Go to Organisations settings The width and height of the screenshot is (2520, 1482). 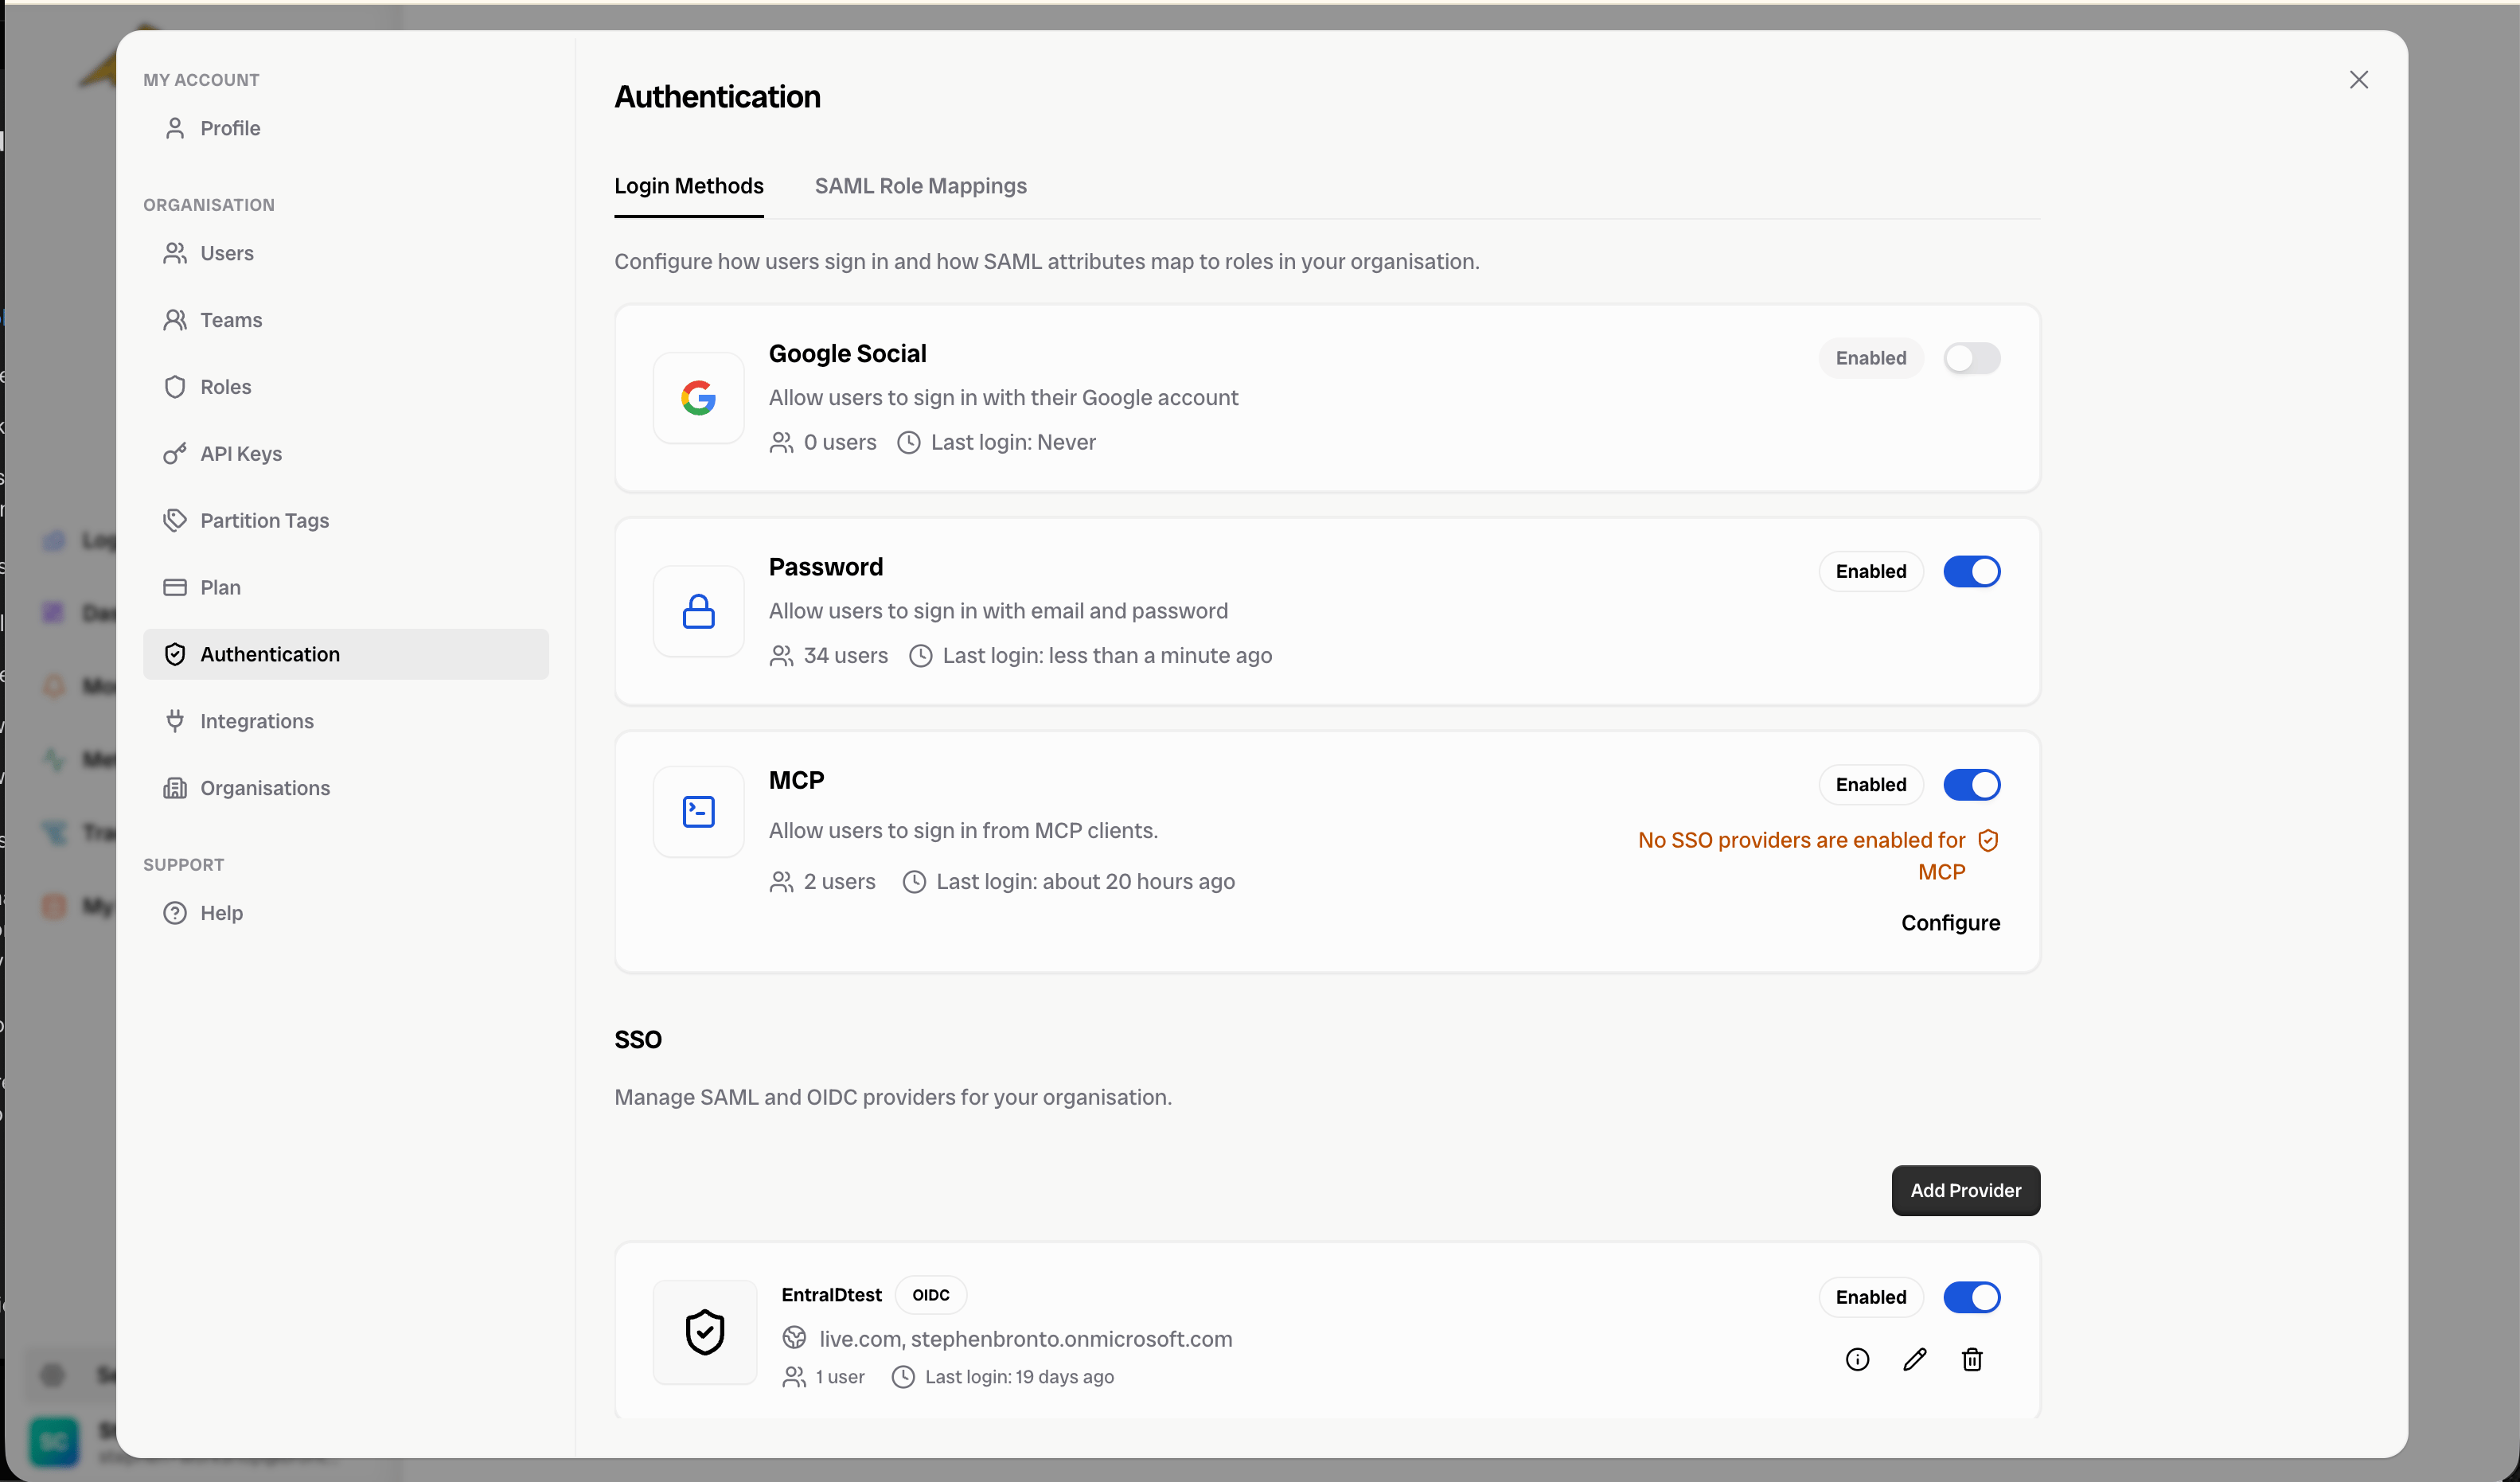click(x=345, y=788)
